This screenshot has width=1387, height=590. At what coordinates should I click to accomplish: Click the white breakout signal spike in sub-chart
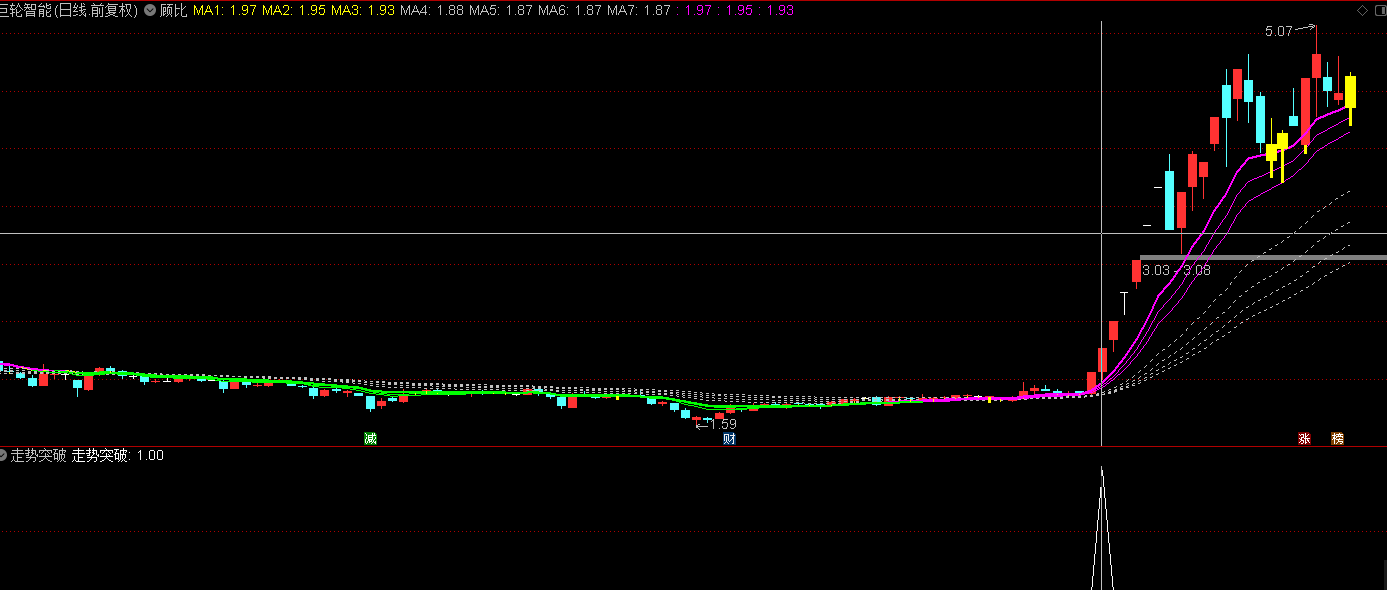(1102, 528)
